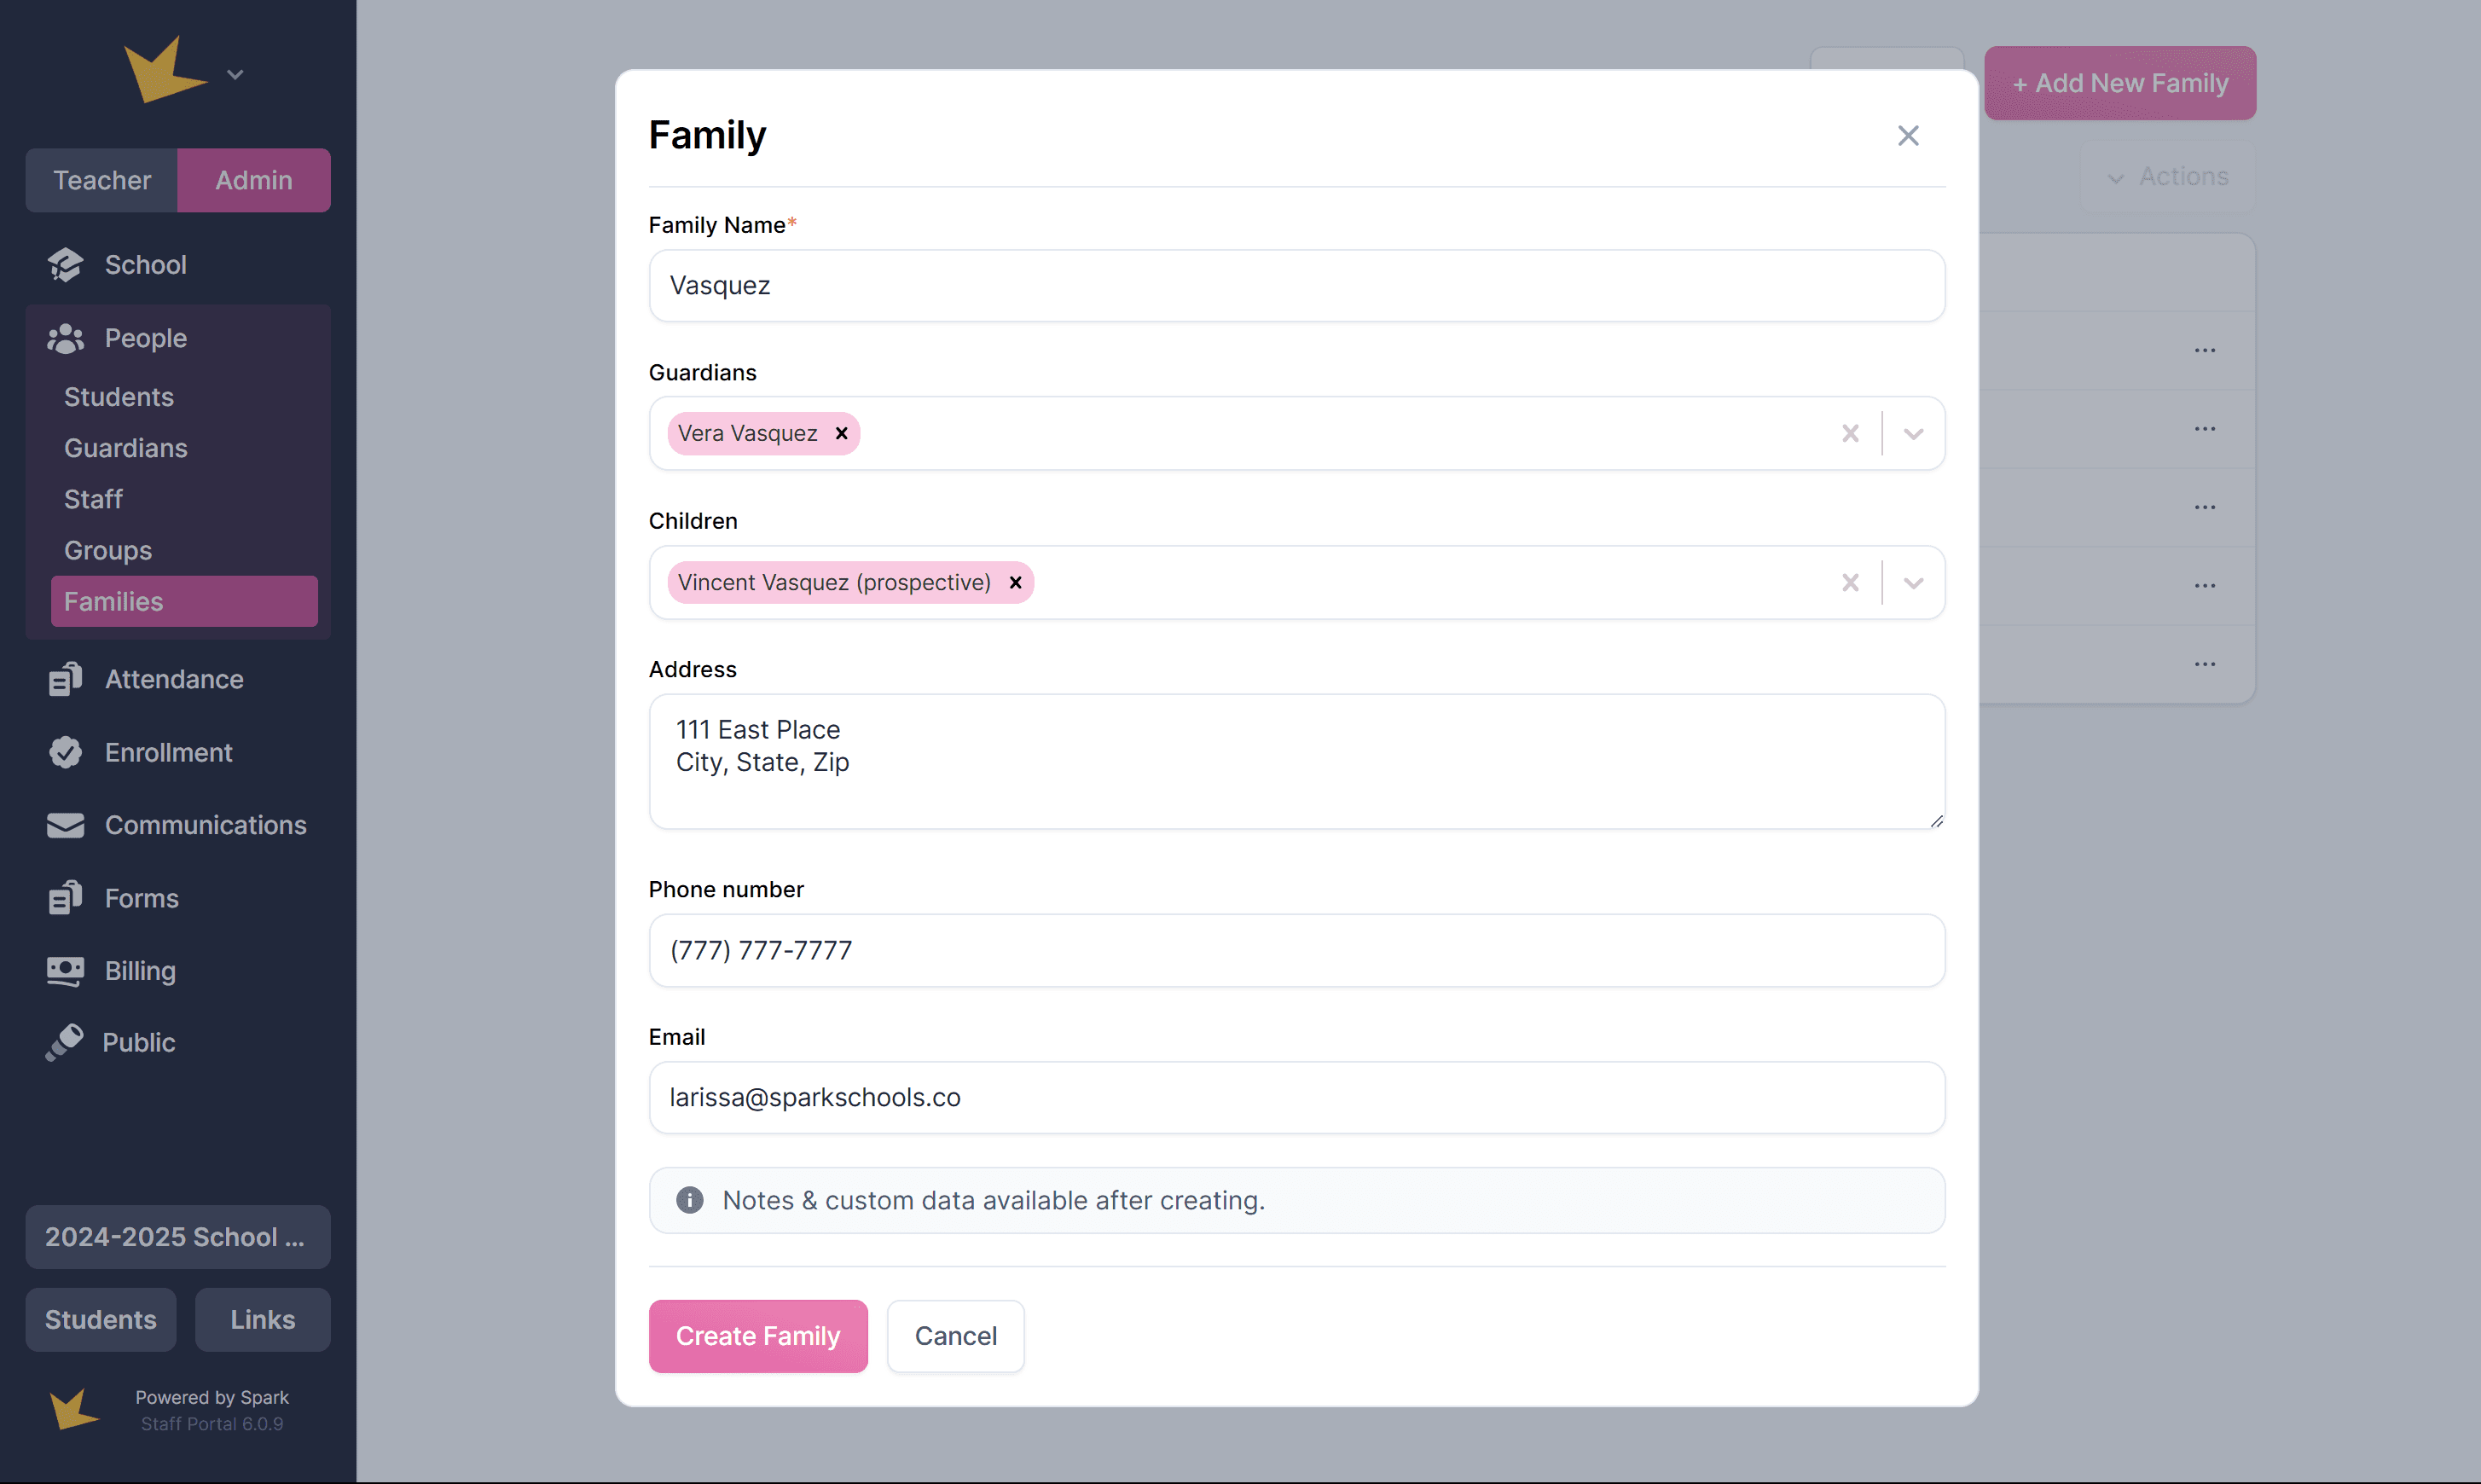Switch to Teacher mode
The image size is (2481, 1484).
tap(102, 180)
